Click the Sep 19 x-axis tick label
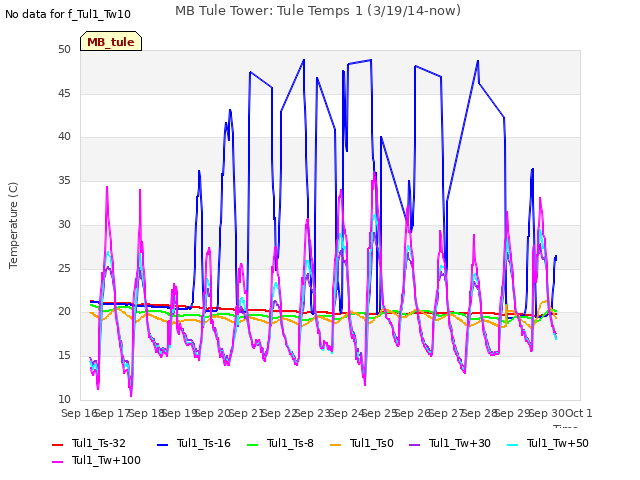 (180, 413)
